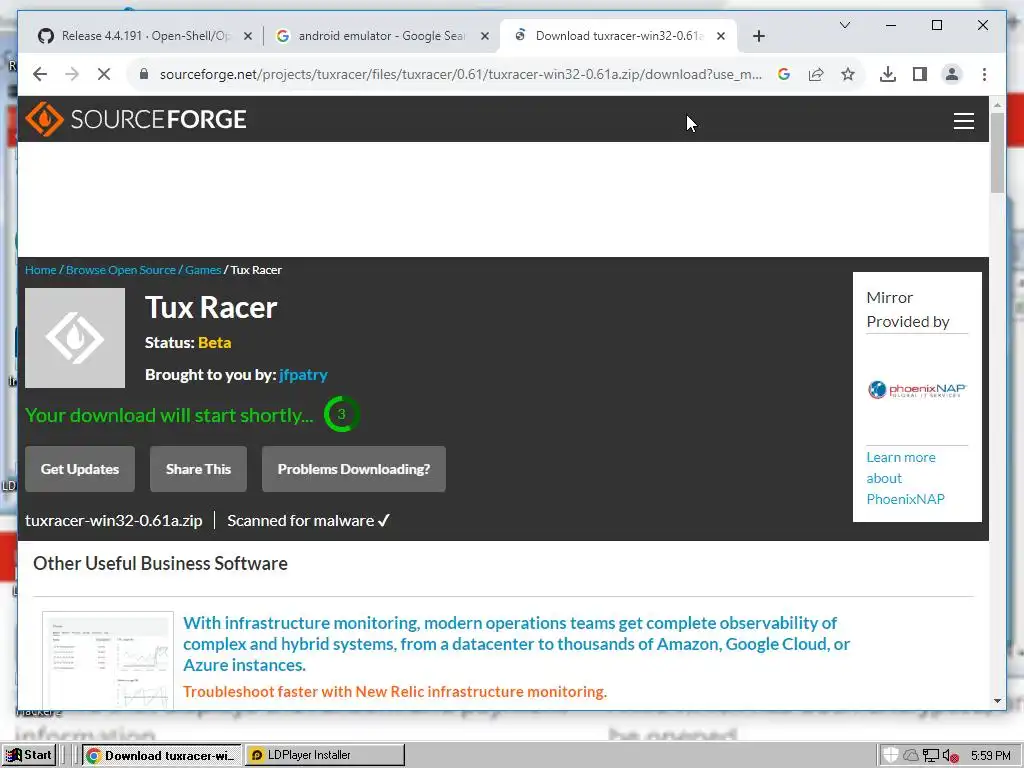Click the network tray icon
1024x768 pixels.
click(931, 756)
